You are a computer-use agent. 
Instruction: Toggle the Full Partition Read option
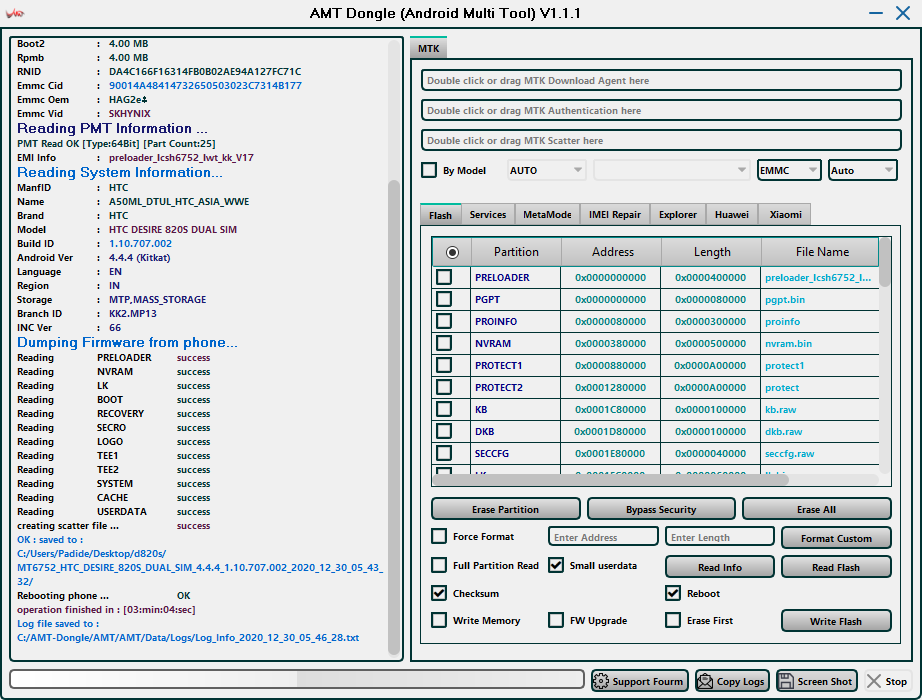pyautogui.click(x=439, y=565)
